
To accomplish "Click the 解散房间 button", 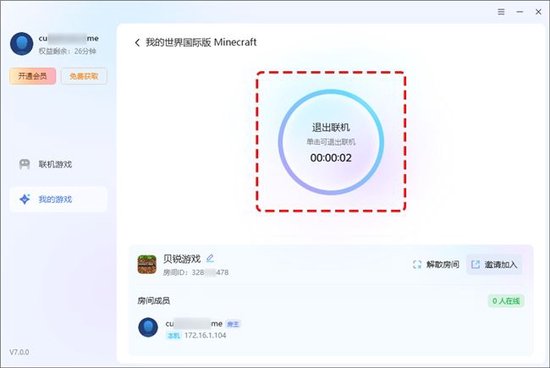I will pos(436,265).
